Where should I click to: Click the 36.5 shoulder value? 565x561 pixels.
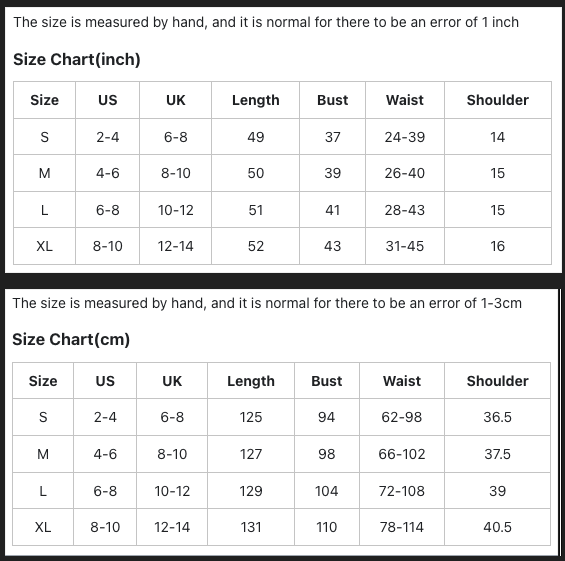coord(498,417)
